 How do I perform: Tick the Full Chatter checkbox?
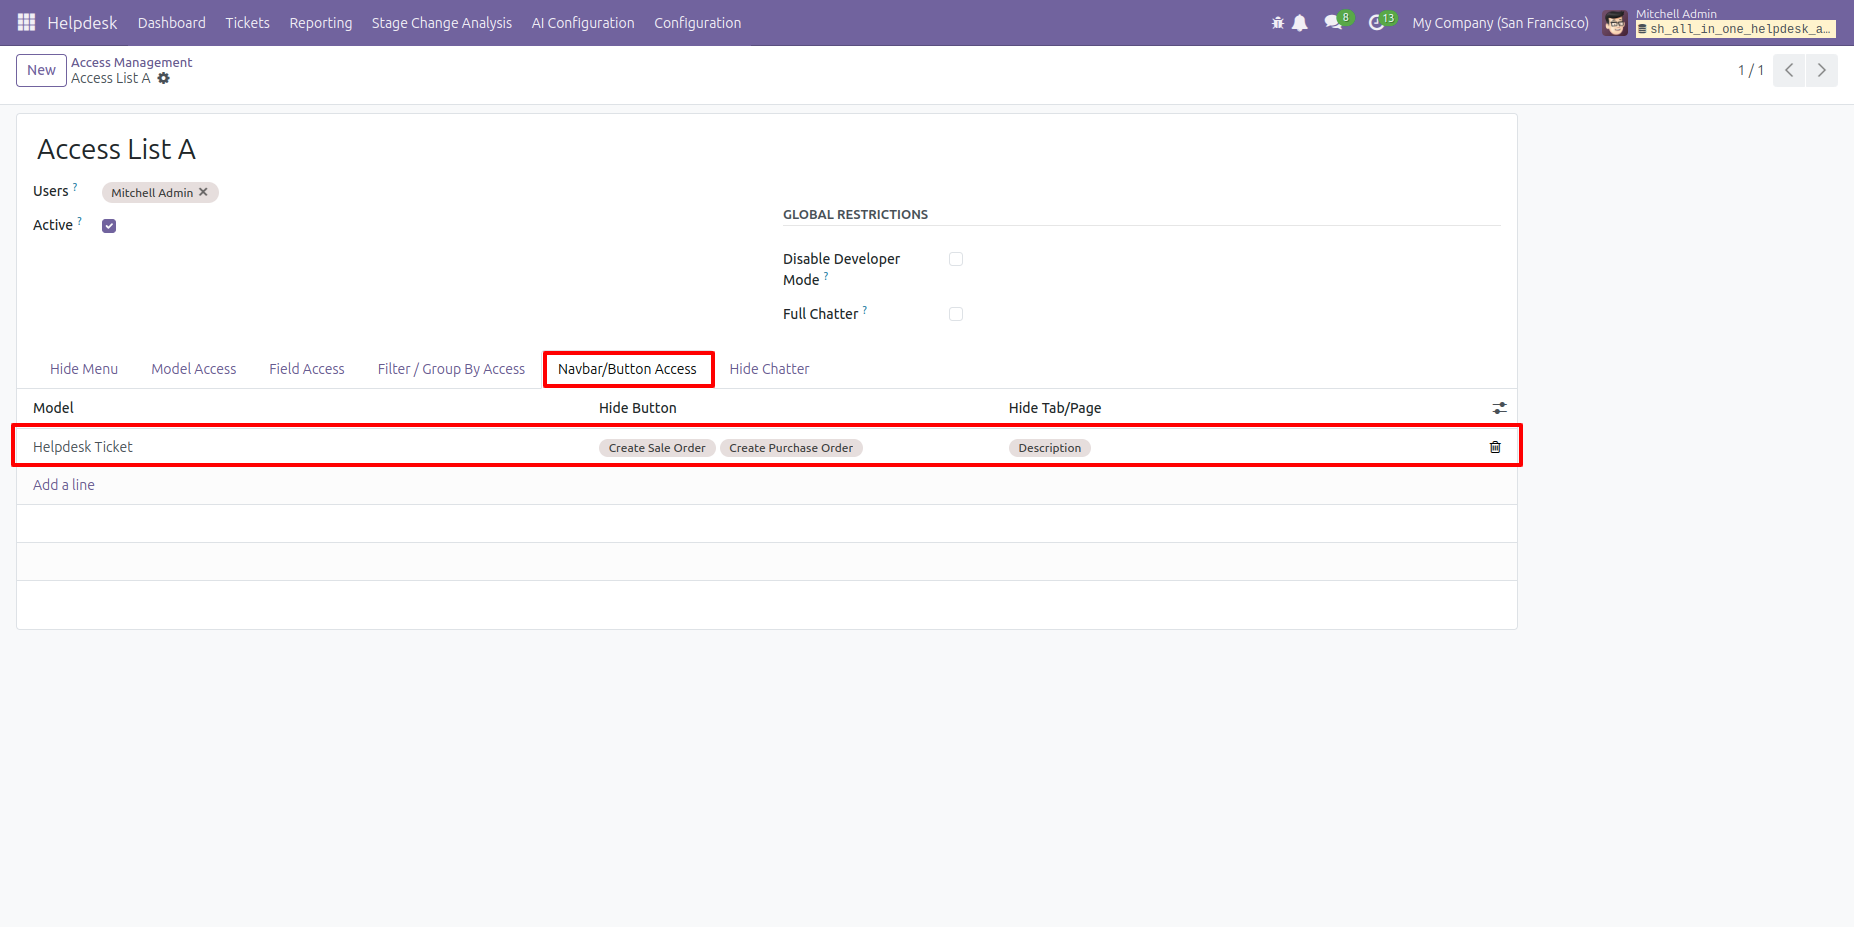pos(956,314)
